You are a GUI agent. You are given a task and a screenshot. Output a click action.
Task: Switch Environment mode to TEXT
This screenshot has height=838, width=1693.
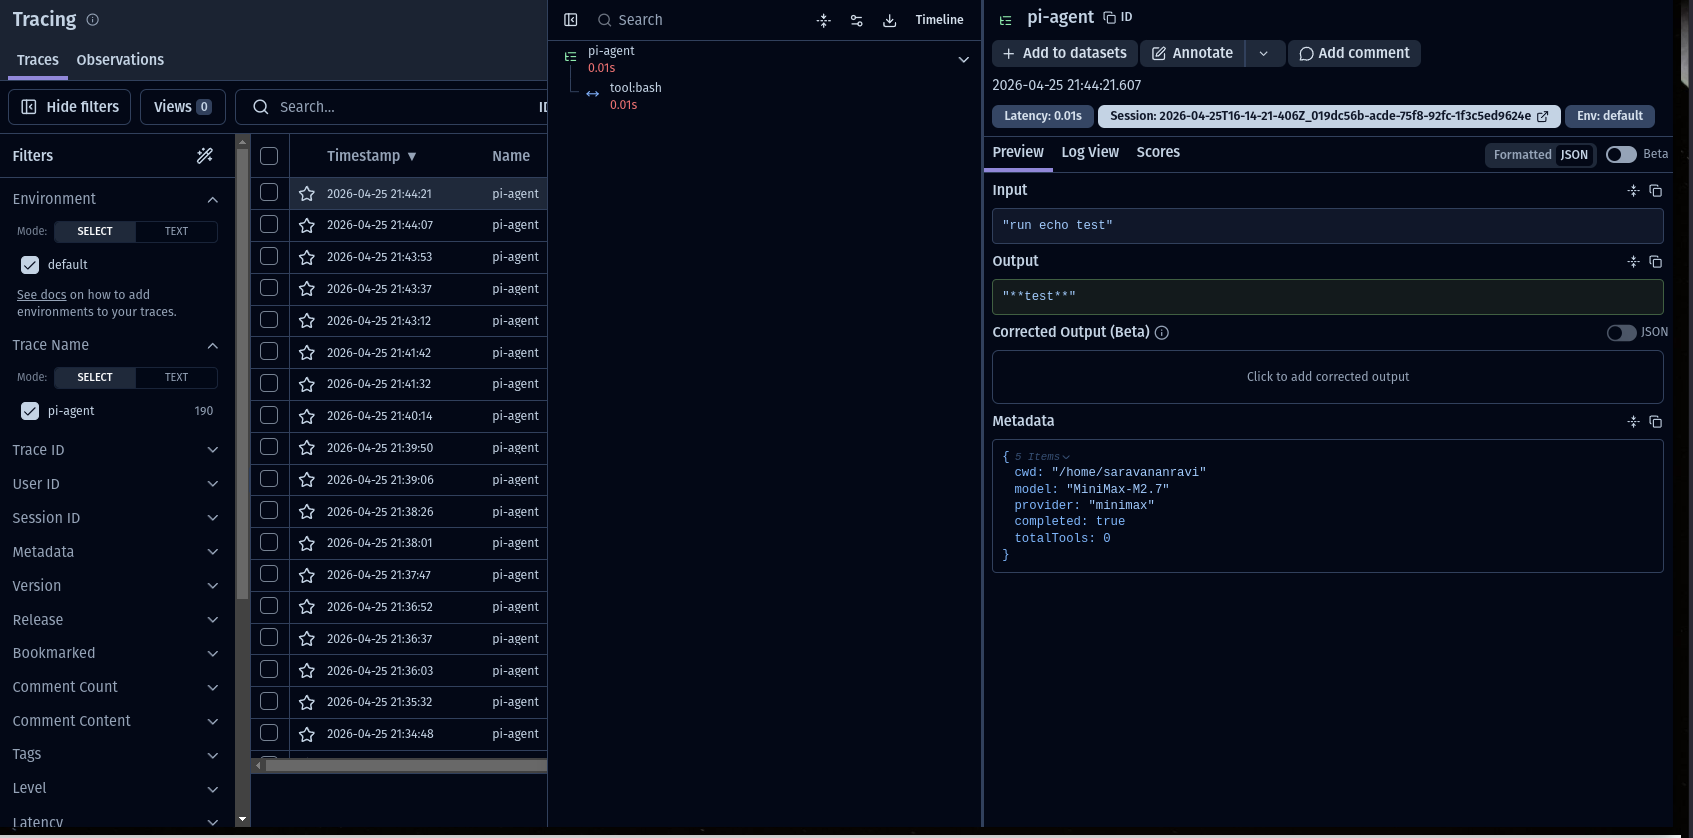pyautogui.click(x=176, y=231)
